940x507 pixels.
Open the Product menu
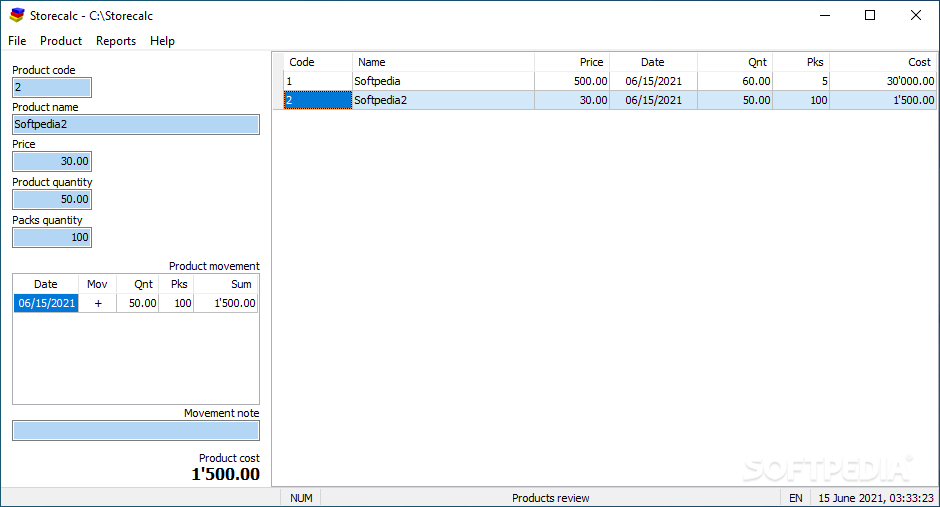point(61,41)
